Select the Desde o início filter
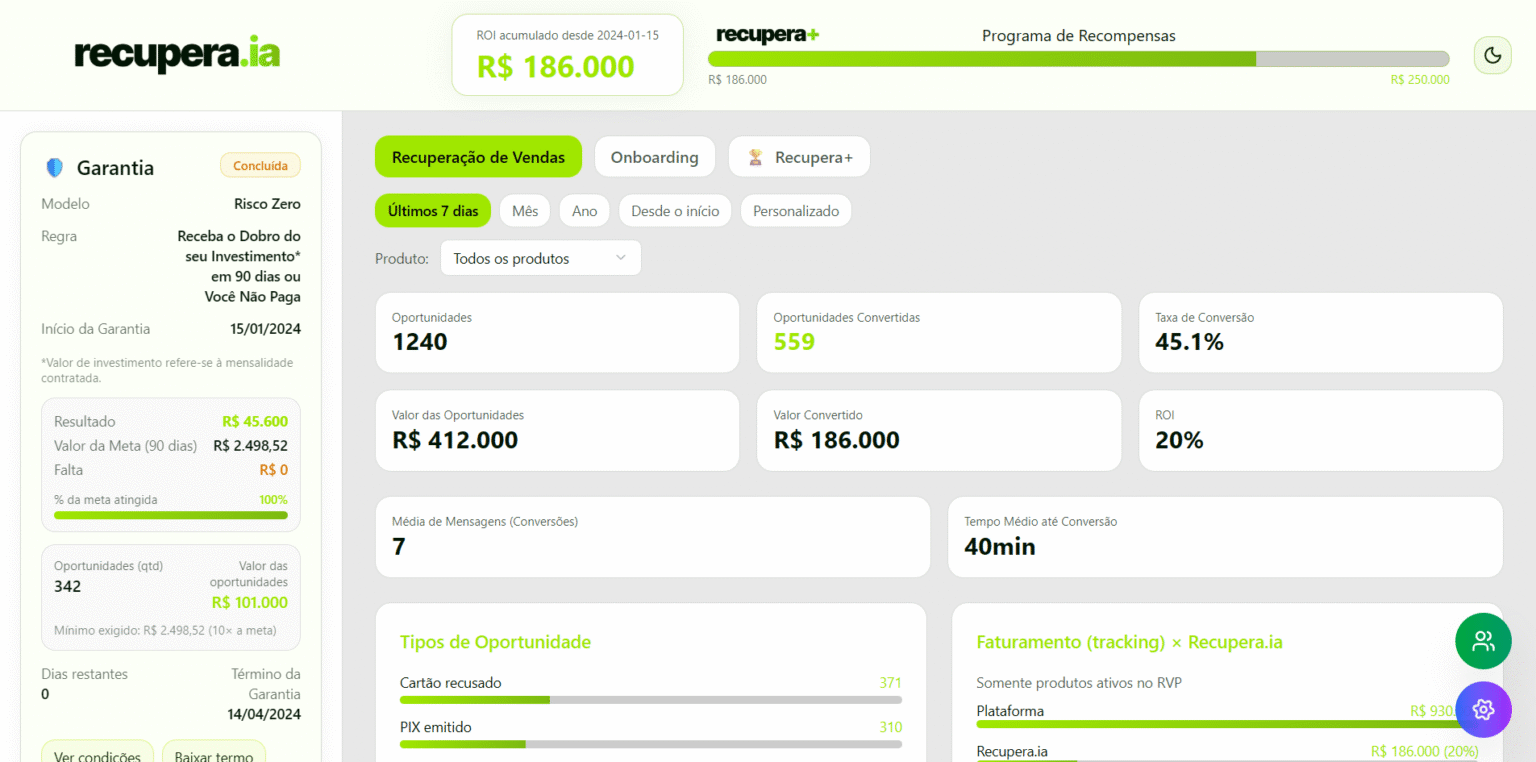The width and height of the screenshot is (1536, 762). [675, 211]
